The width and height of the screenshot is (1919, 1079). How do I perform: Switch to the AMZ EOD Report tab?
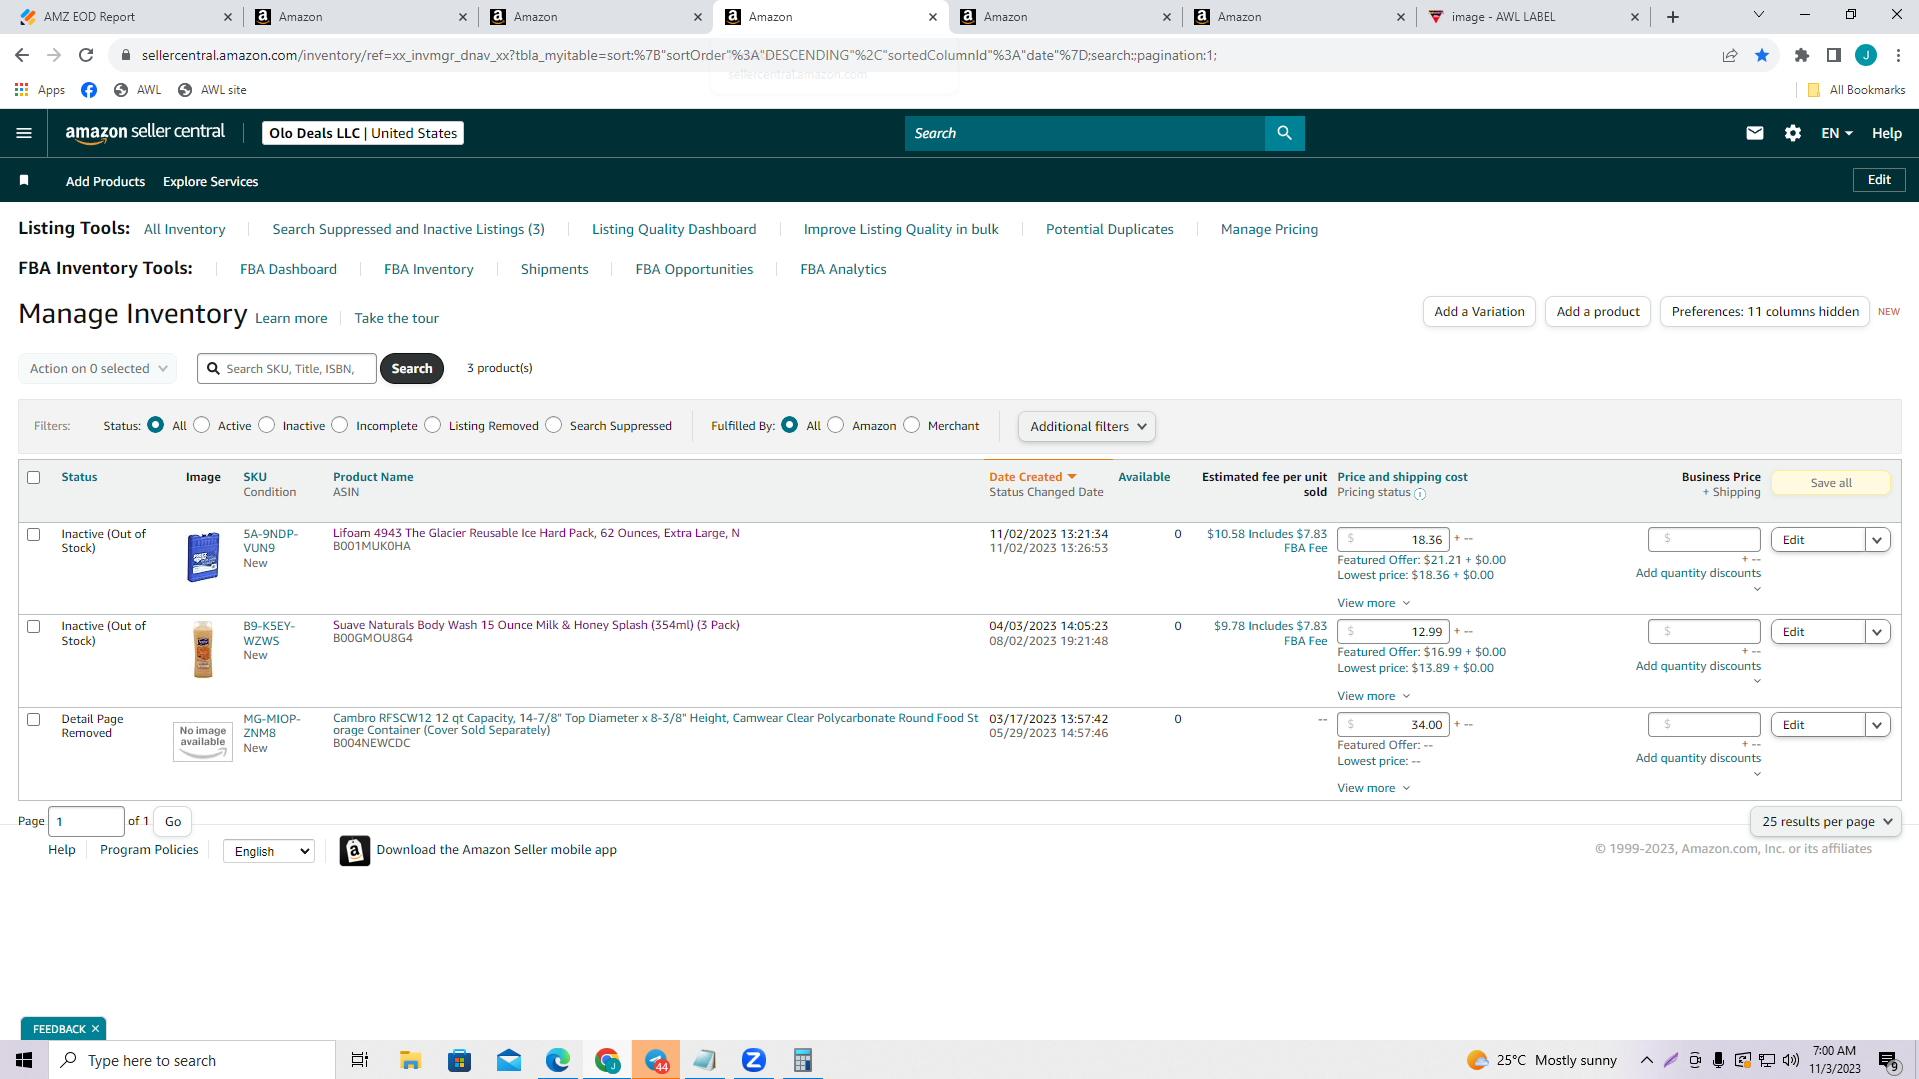[x=120, y=17]
